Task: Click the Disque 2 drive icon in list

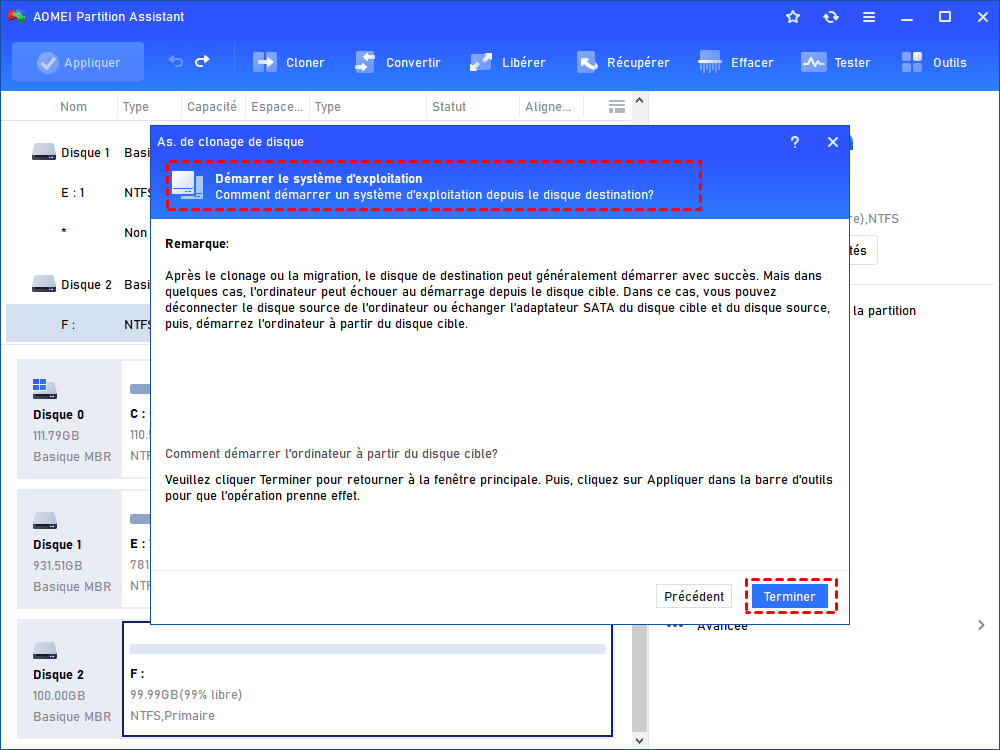Action: coord(44,284)
